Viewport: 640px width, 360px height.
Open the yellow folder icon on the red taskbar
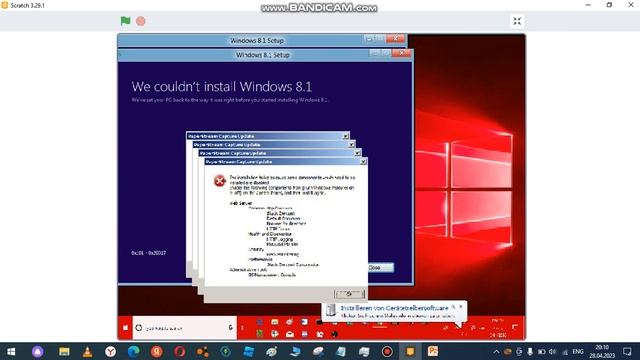click(x=275, y=322)
